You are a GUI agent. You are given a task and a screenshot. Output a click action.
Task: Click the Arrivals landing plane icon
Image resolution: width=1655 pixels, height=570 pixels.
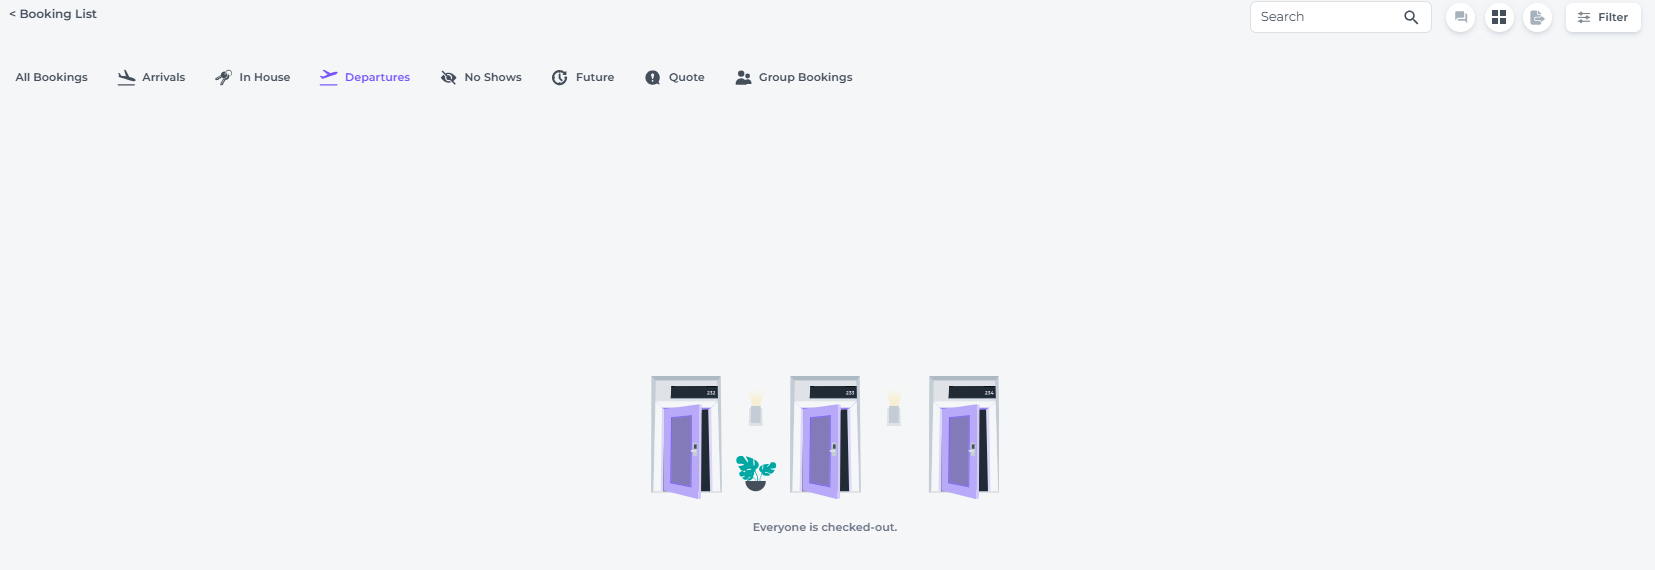(126, 77)
